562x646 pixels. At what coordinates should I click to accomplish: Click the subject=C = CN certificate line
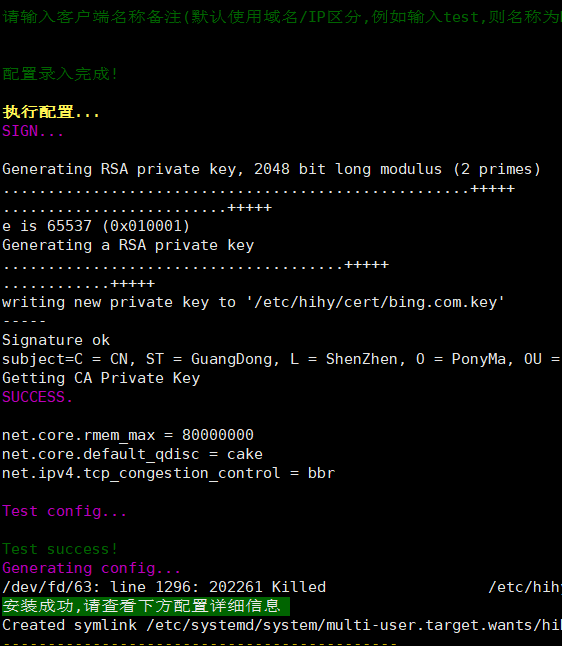(282, 359)
